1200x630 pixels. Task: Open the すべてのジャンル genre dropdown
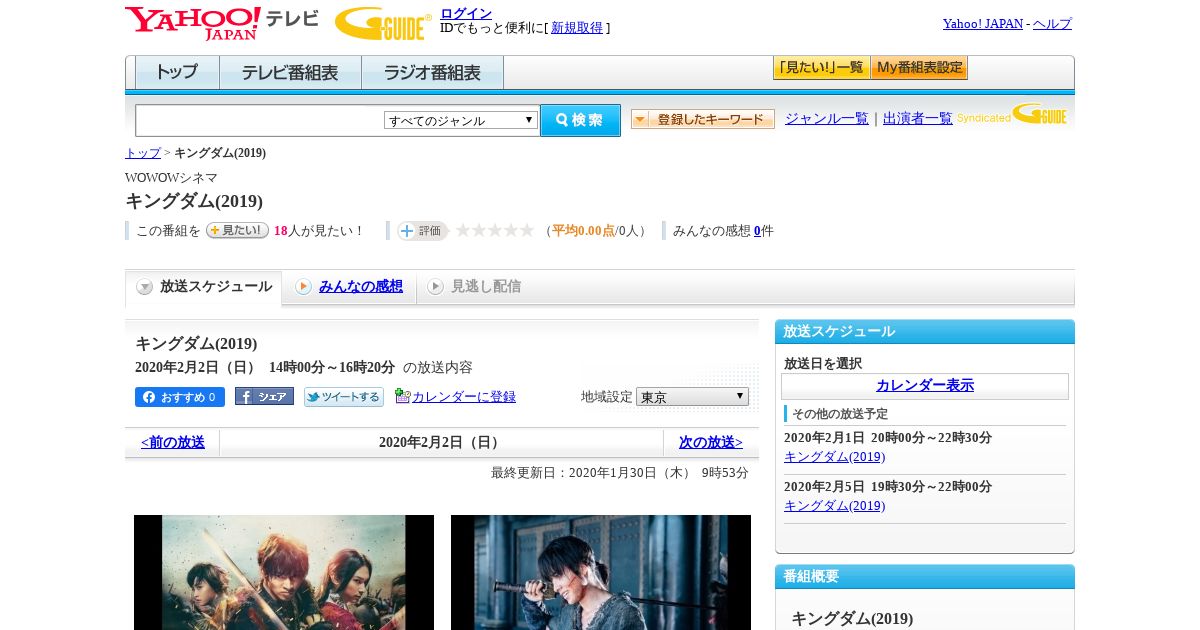pyautogui.click(x=461, y=120)
